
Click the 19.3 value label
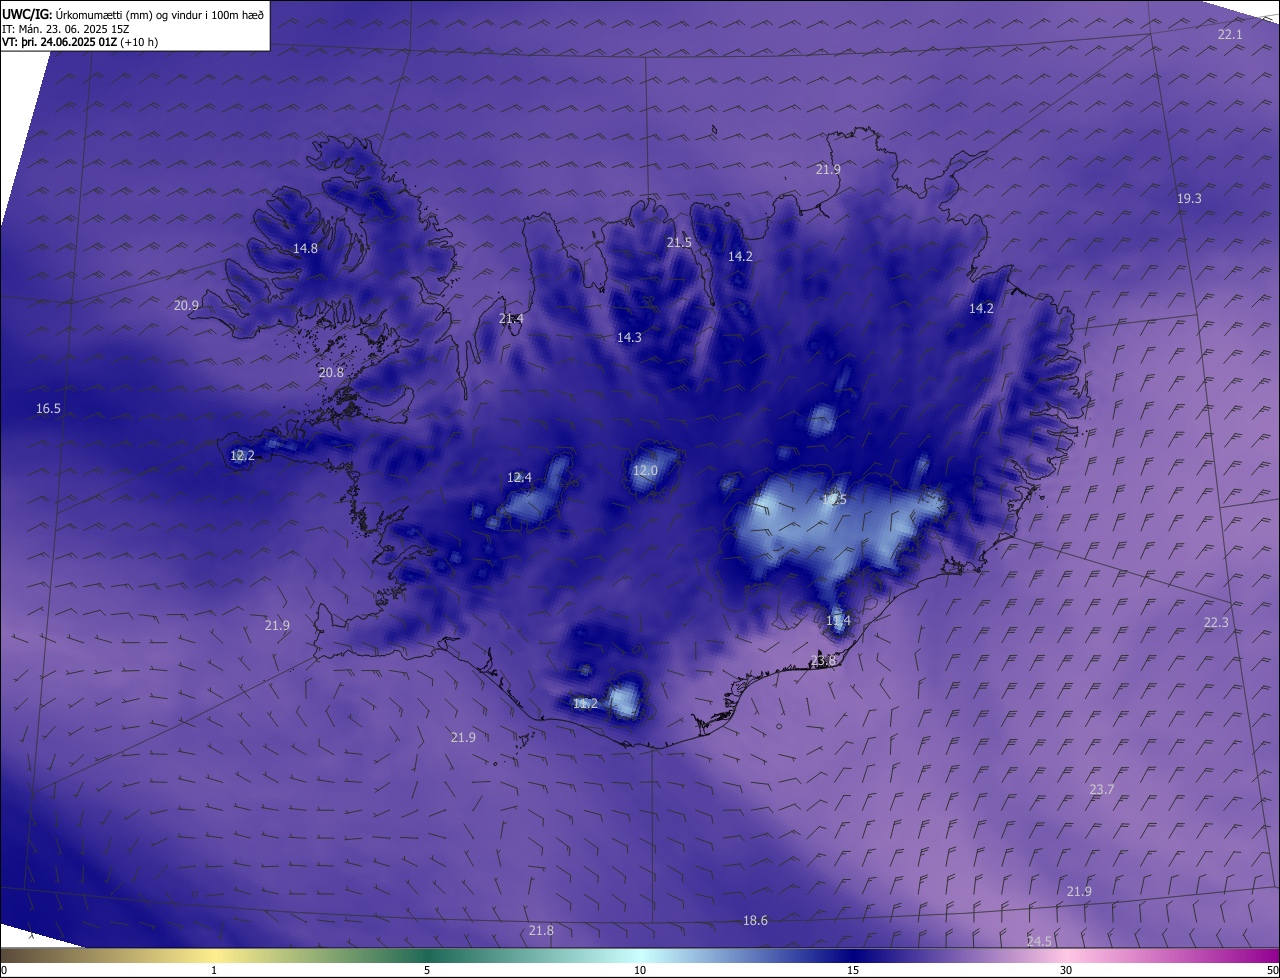pos(1189,199)
